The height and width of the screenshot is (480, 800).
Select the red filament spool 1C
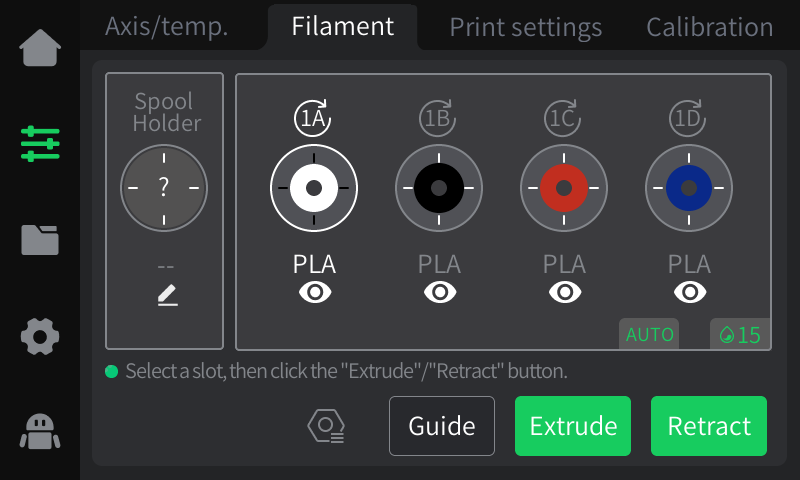tap(564, 188)
